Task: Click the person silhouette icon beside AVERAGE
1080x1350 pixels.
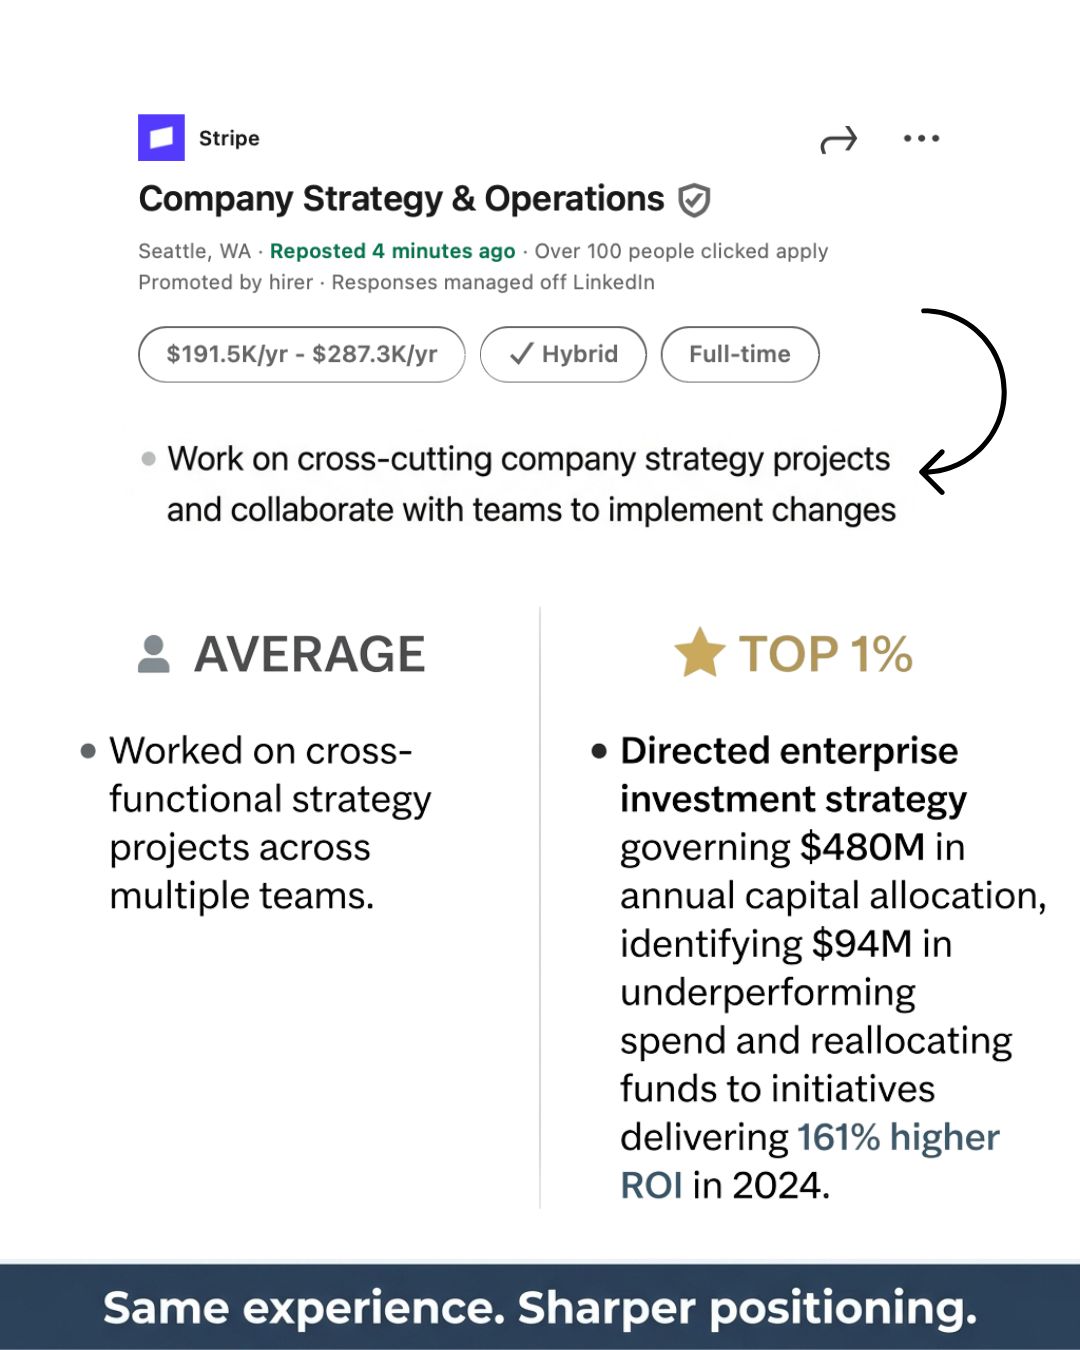Action: tap(154, 654)
